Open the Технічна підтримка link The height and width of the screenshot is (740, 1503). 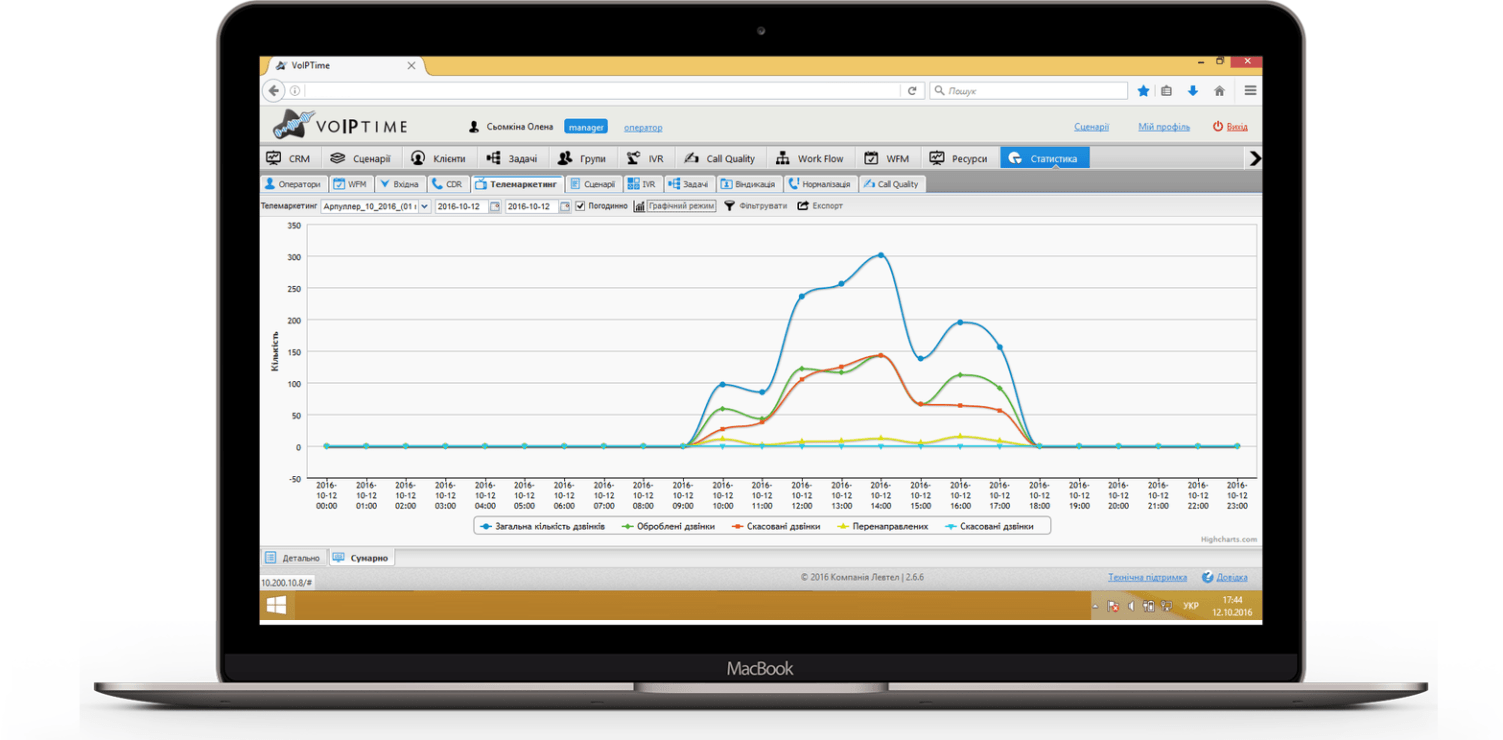1147,577
